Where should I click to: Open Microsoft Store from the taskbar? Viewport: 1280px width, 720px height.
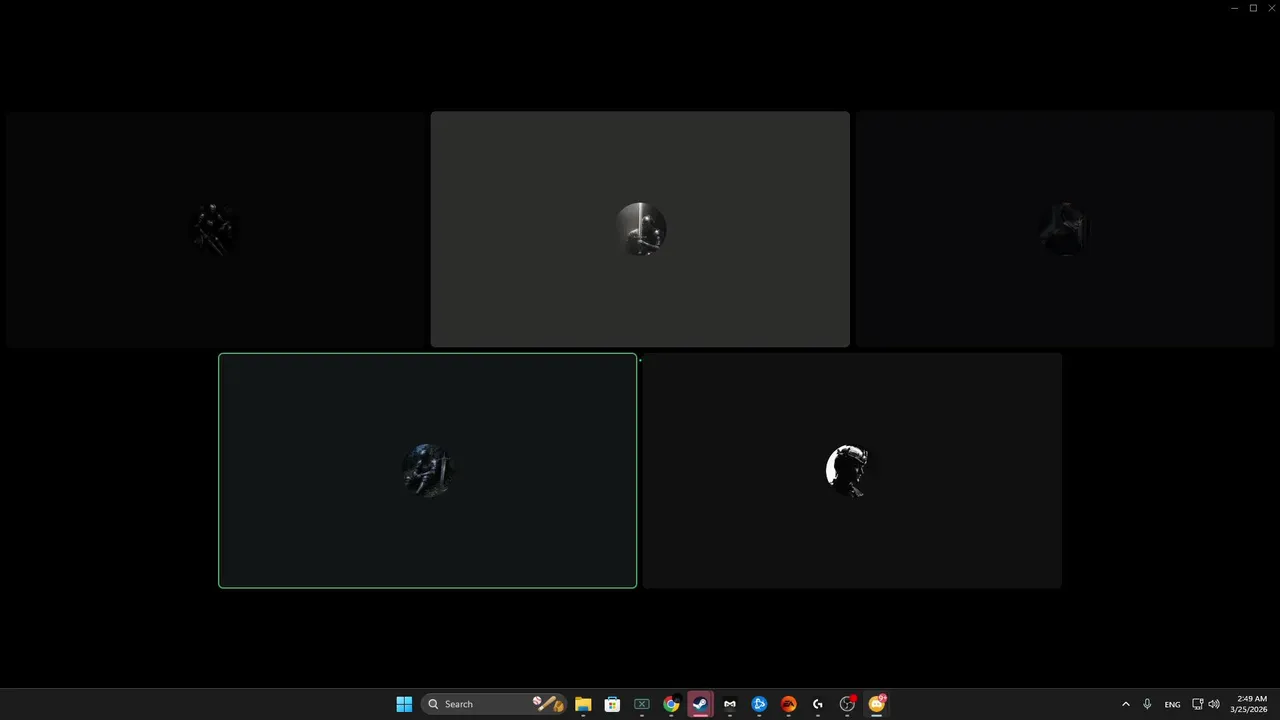point(612,704)
